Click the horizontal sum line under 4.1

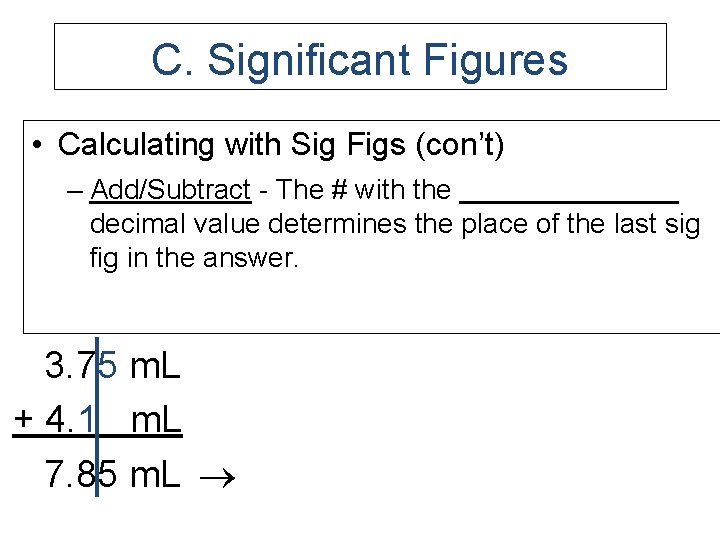(97, 435)
